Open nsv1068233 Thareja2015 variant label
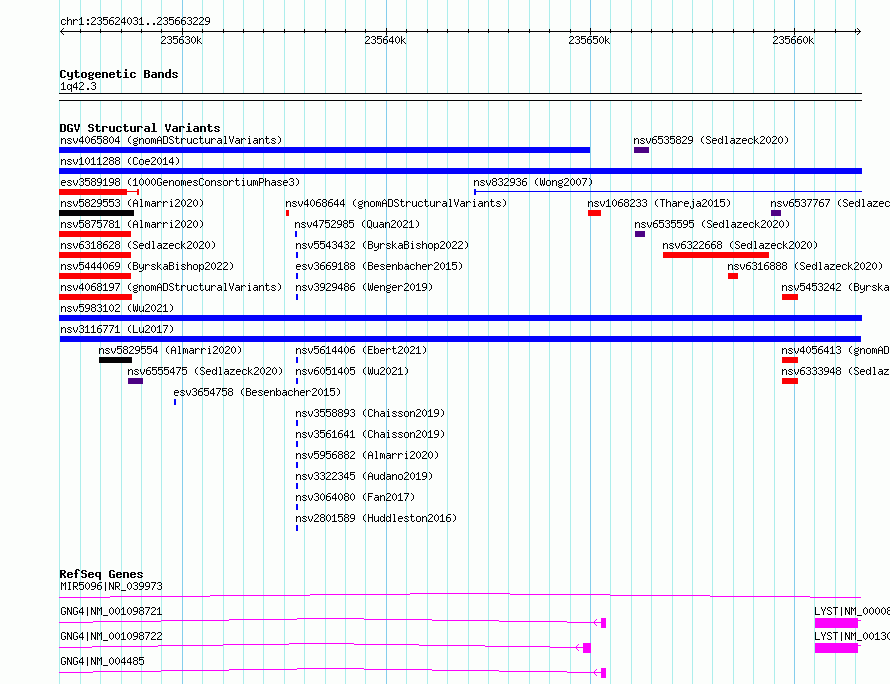 pos(659,203)
